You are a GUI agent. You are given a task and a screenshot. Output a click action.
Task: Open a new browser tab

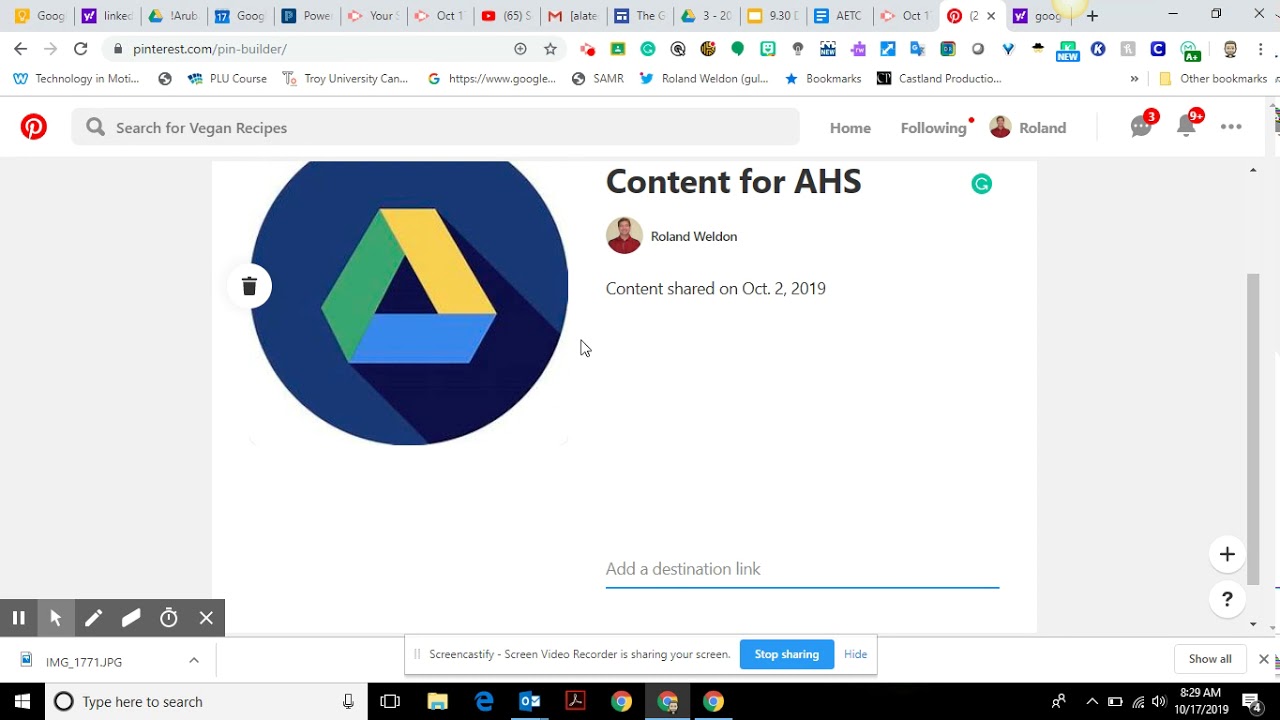pyautogui.click(x=1092, y=16)
